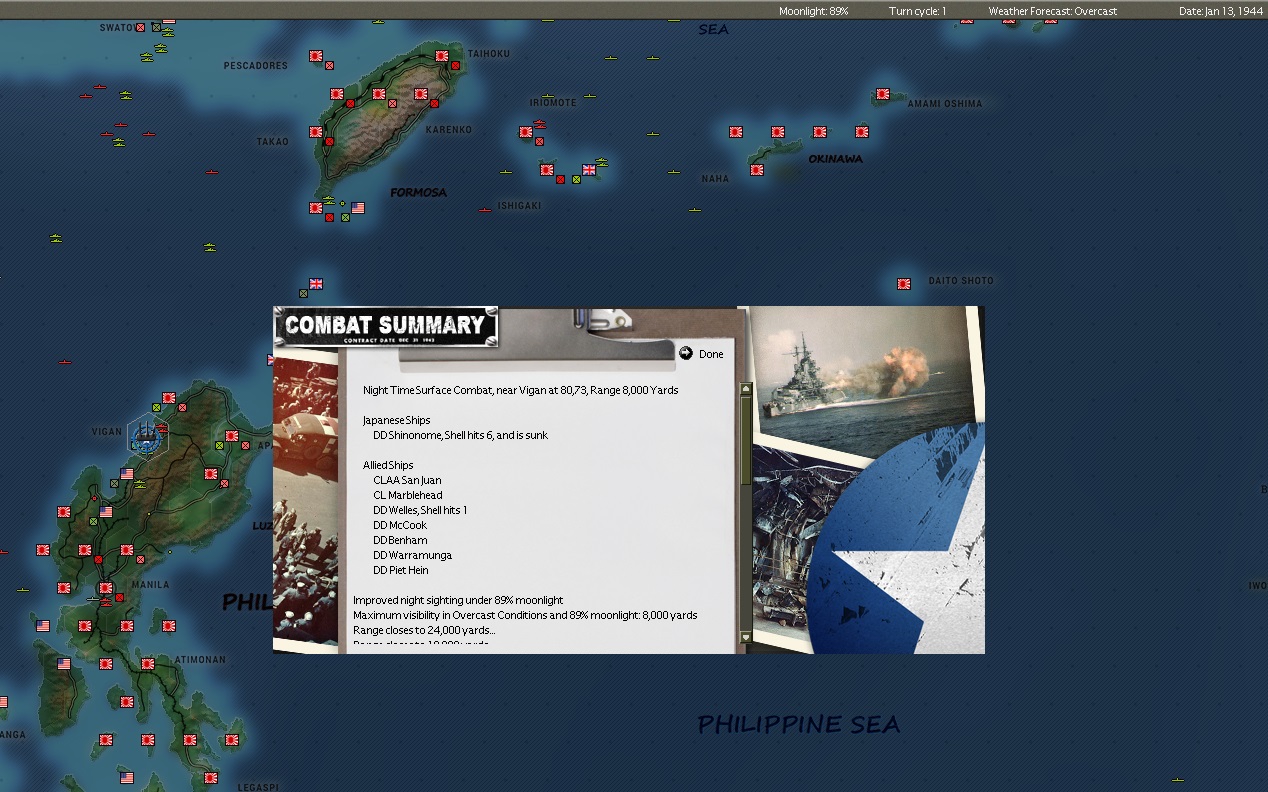This screenshot has height=792, width=1268.
Task: Select the Japanese base flag at Daito Shoto
Action: tap(904, 284)
